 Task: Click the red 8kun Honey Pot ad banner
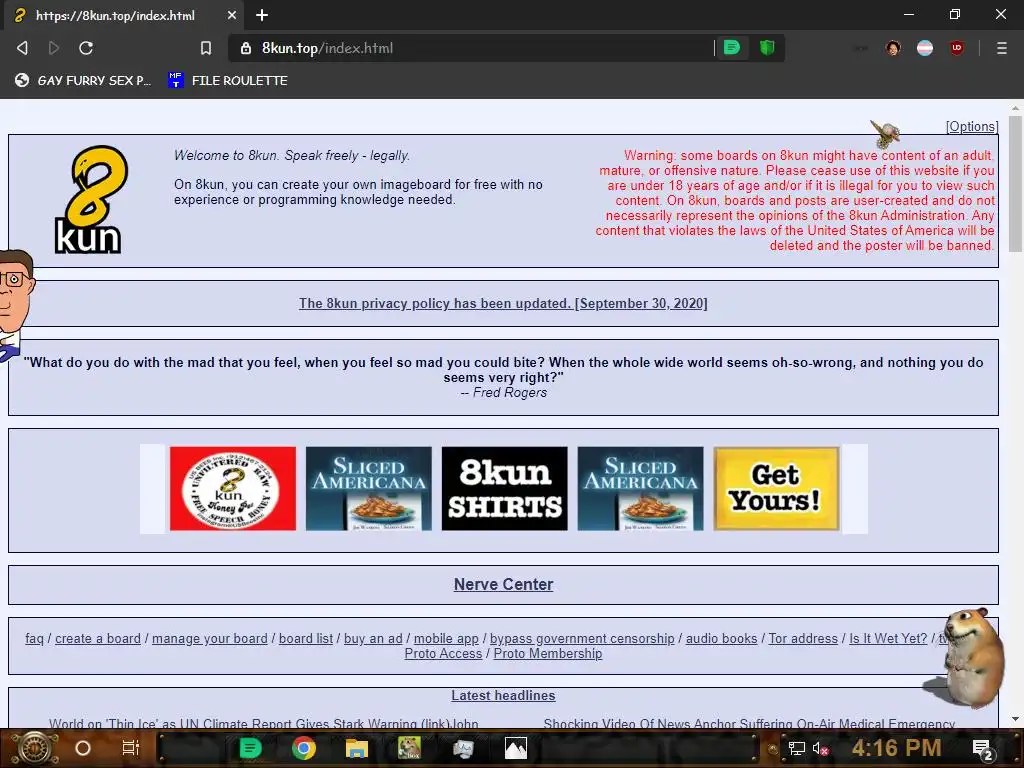pos(232,488)
